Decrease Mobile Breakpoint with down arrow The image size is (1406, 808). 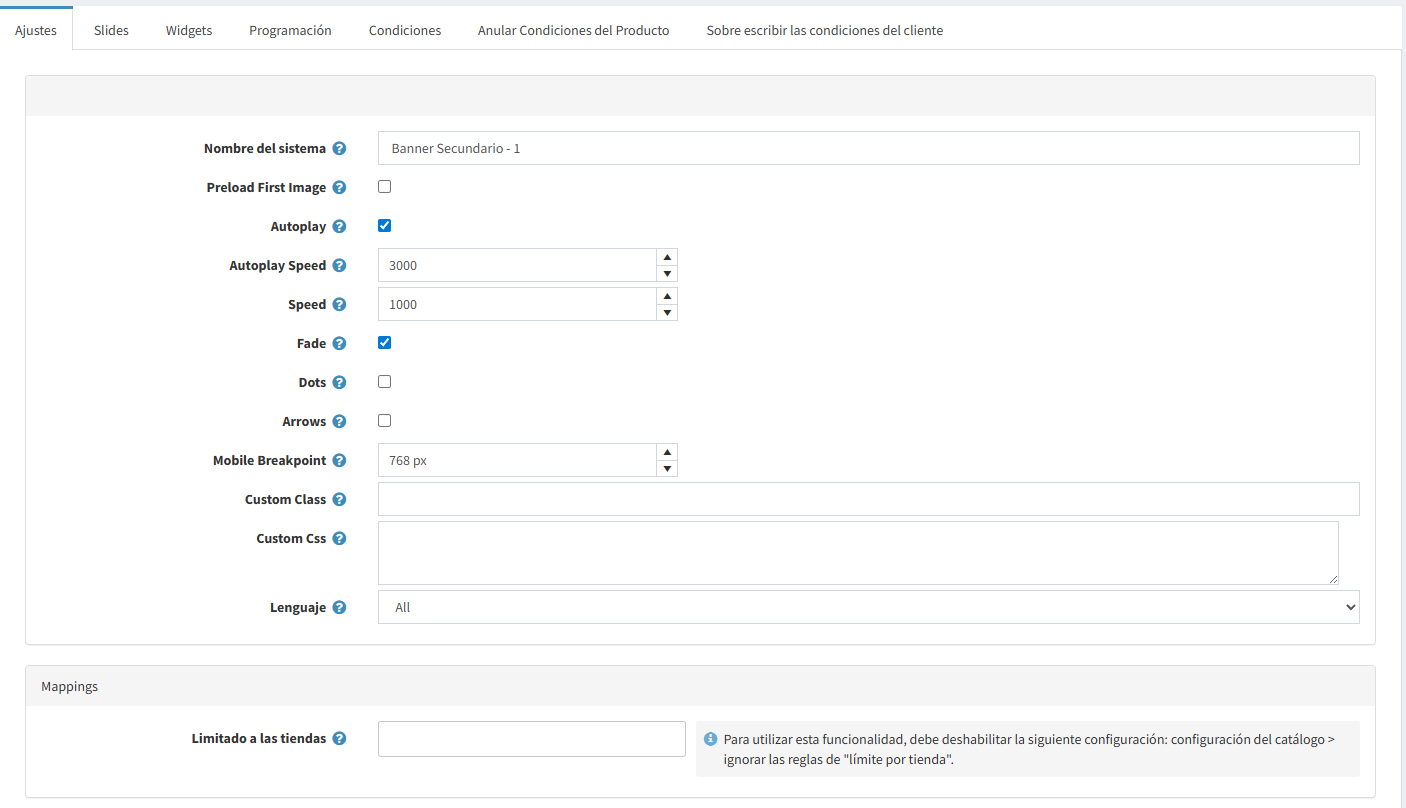(667, 469)
